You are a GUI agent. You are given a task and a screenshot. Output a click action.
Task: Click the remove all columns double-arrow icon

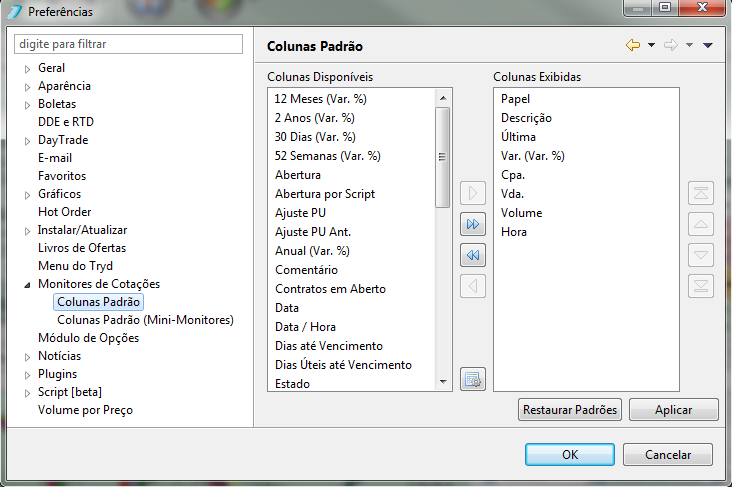[472, 255]
